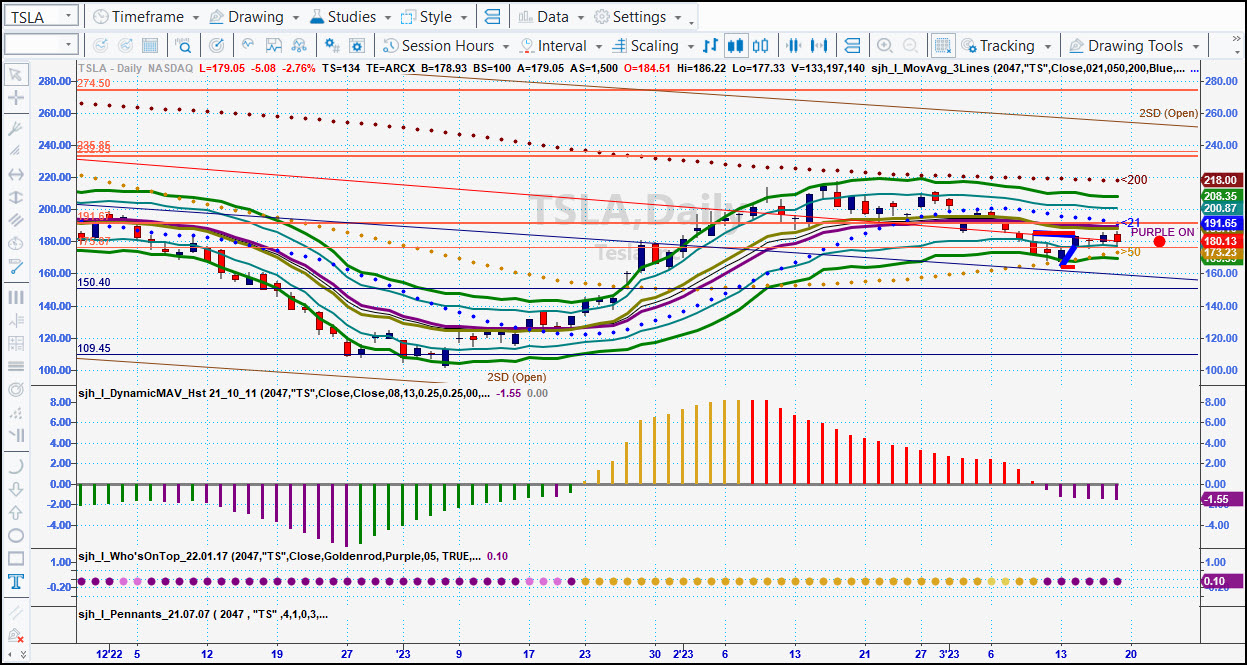Select the concentric circles target tool
Screen dimensions: 1247x665
pos(15,389)
